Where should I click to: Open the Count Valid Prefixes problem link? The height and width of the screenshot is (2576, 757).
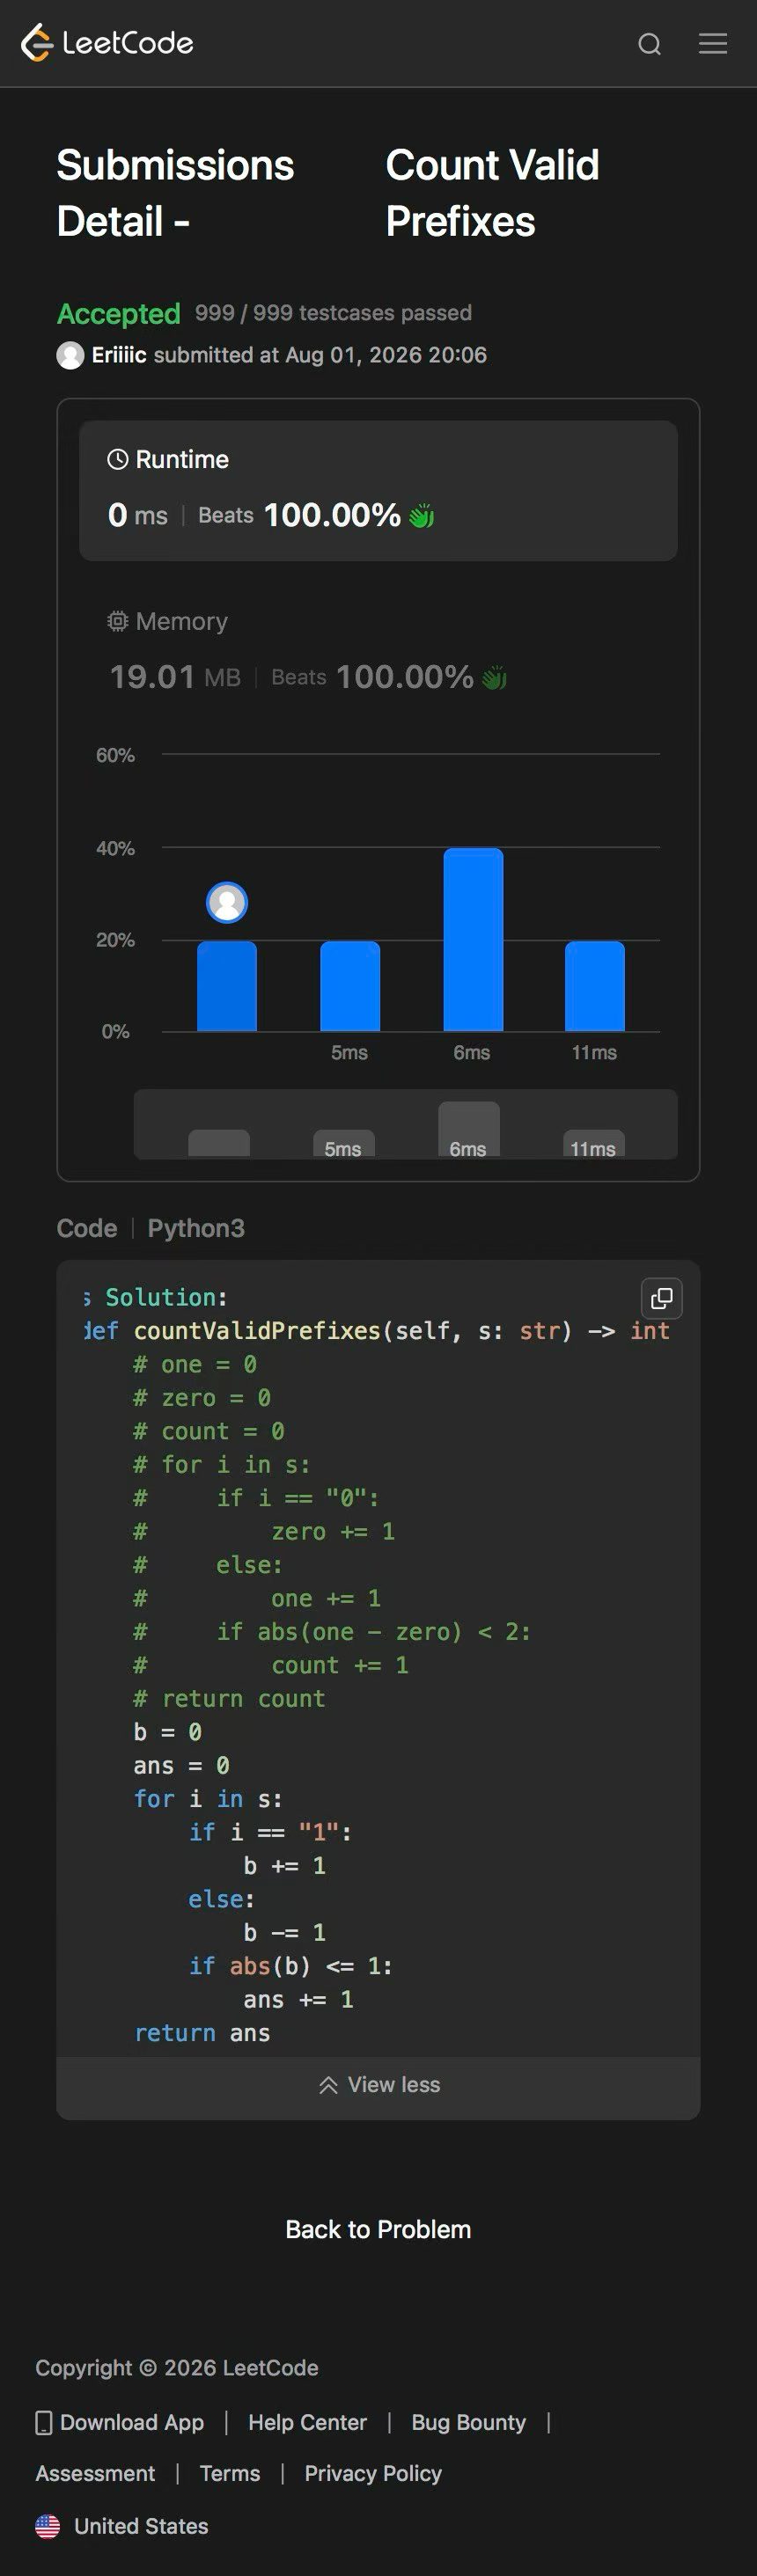pyautogui.click(x=492, y=193)
